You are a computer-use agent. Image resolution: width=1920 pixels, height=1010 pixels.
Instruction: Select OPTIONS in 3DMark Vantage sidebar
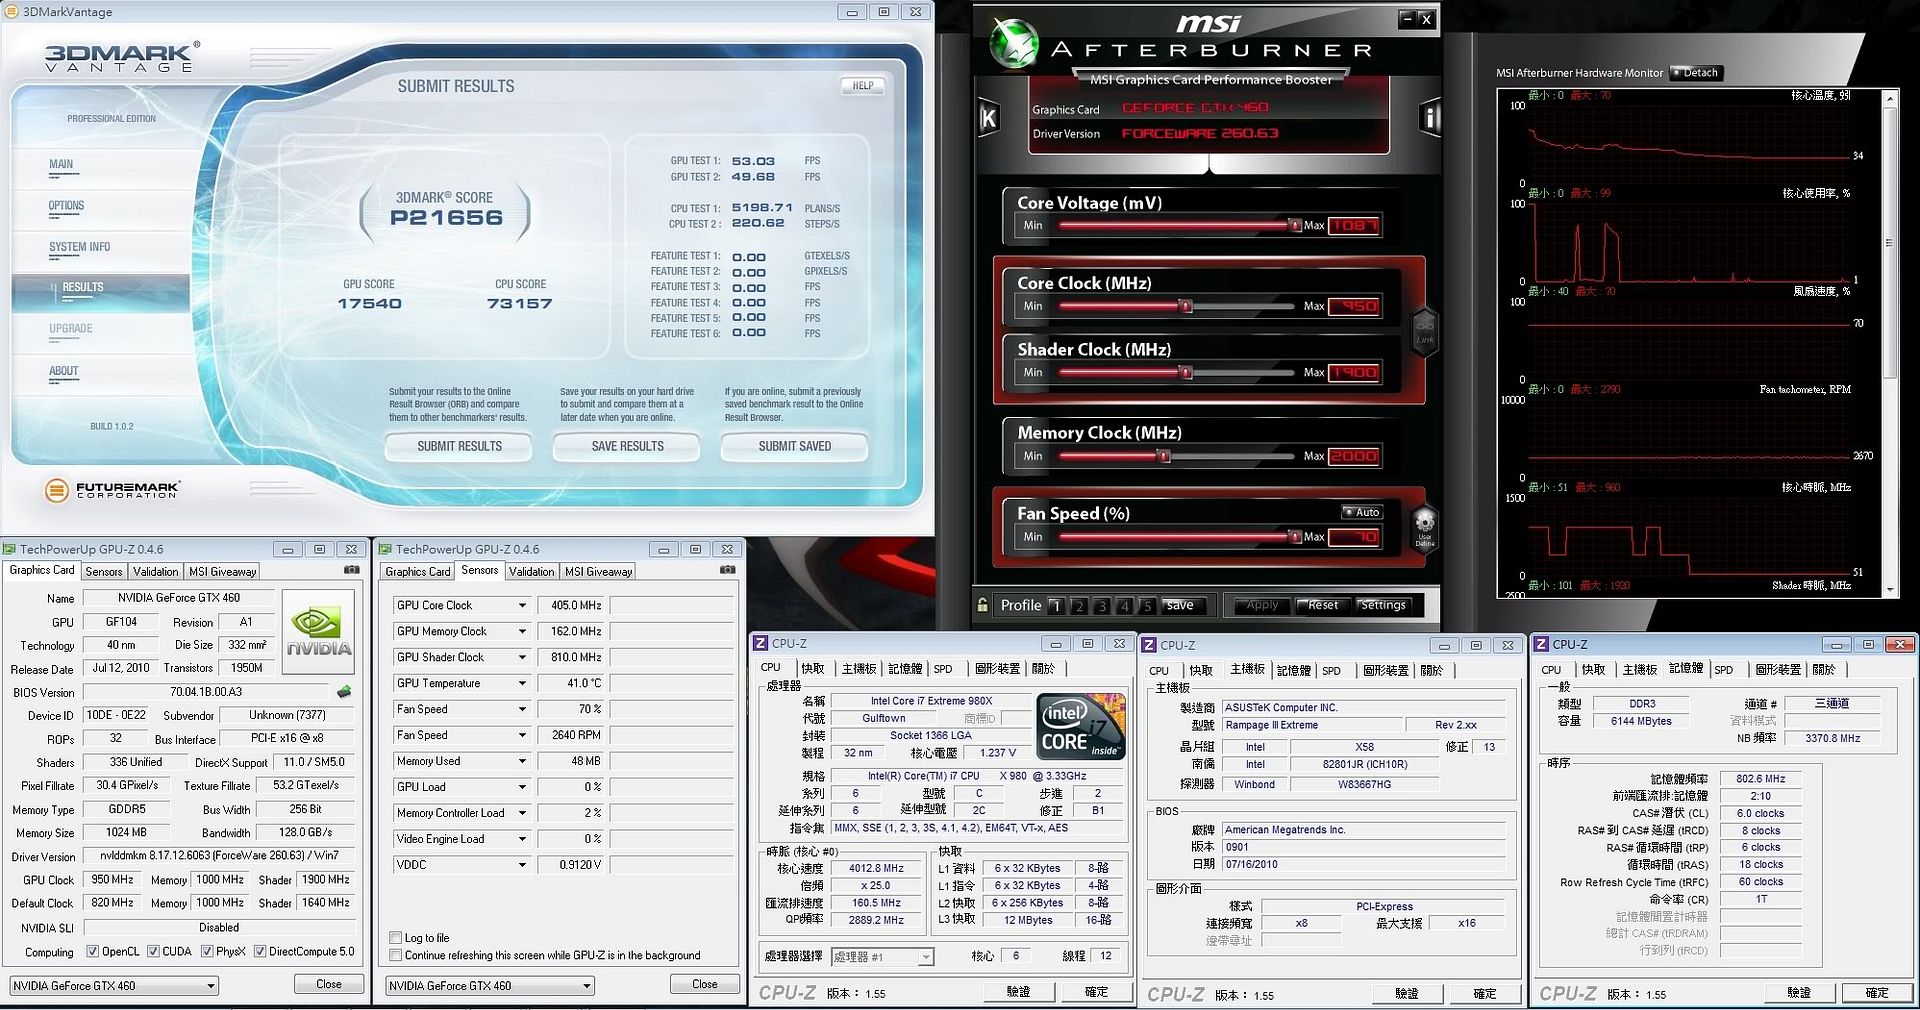coord(66,206)
